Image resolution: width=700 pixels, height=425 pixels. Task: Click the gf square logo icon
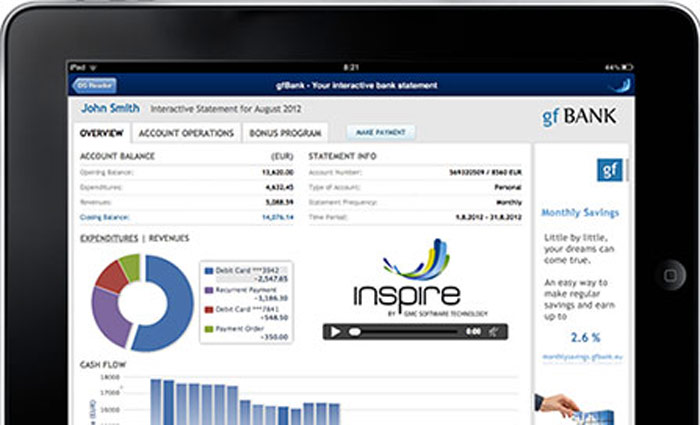pyautogui.click(x=609, y=170)
